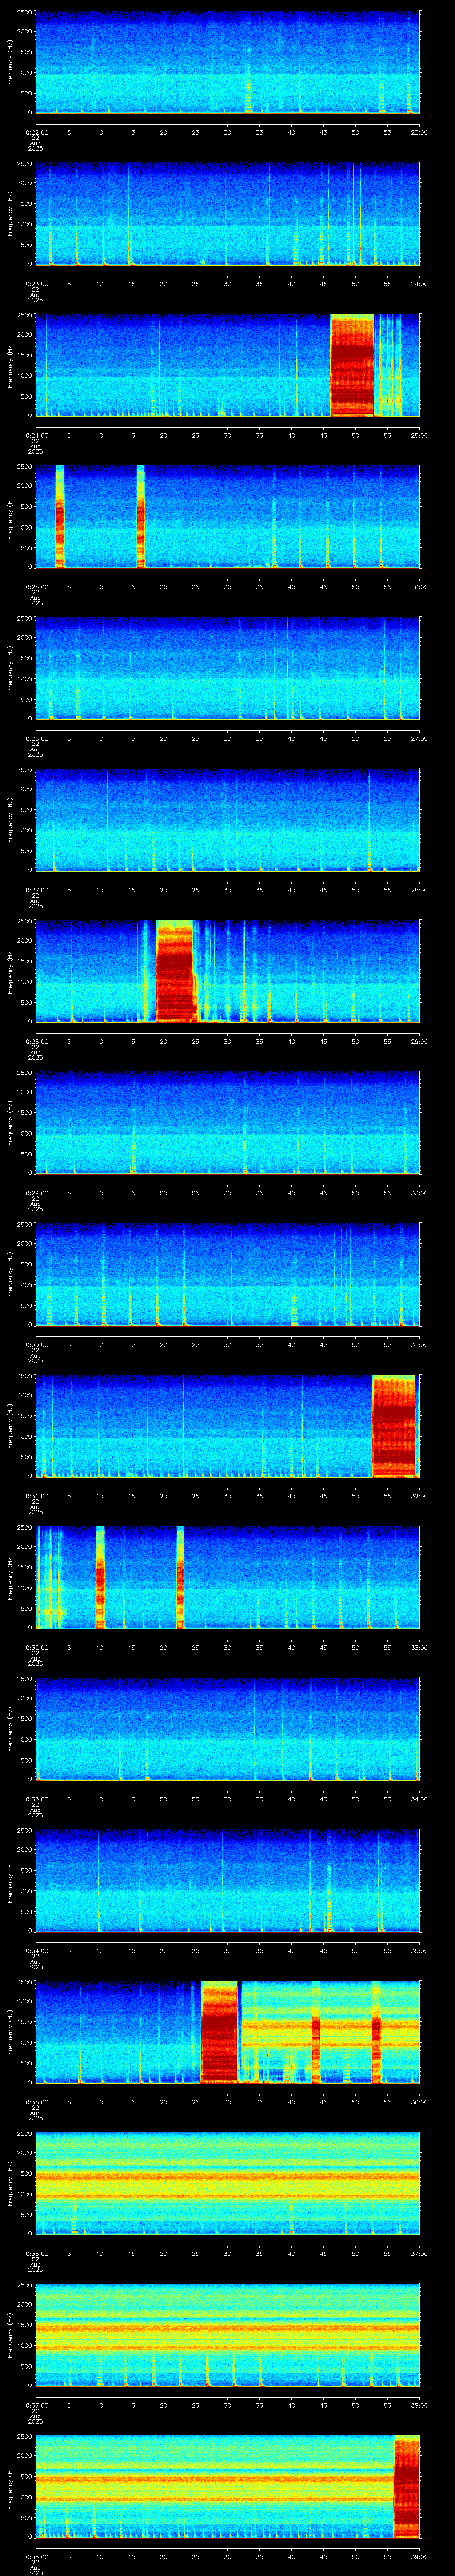Open the spectrogram panel starting at 0:26:00
455x2576 pixels.
(227, 668)
